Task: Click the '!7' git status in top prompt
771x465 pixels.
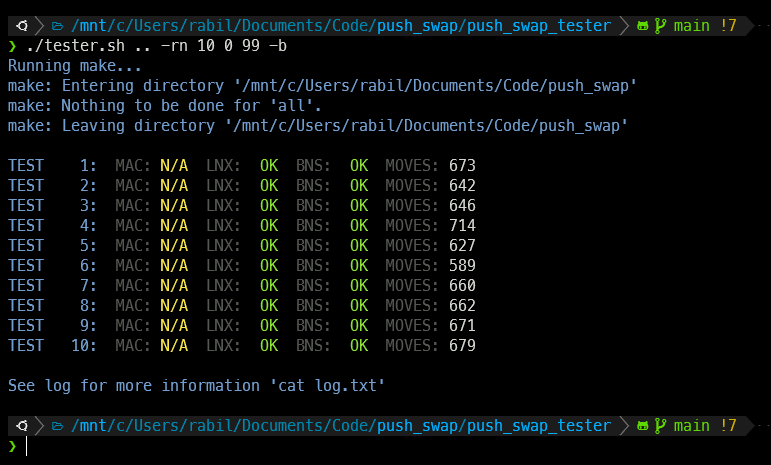Action: [728, 26]
